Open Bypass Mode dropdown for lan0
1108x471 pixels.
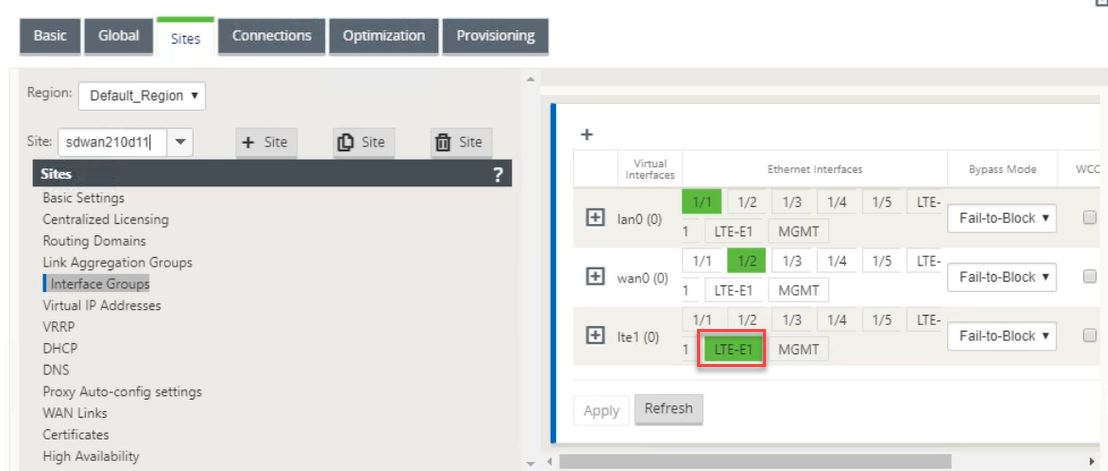pyautogui.click(x=1002, y=218)
